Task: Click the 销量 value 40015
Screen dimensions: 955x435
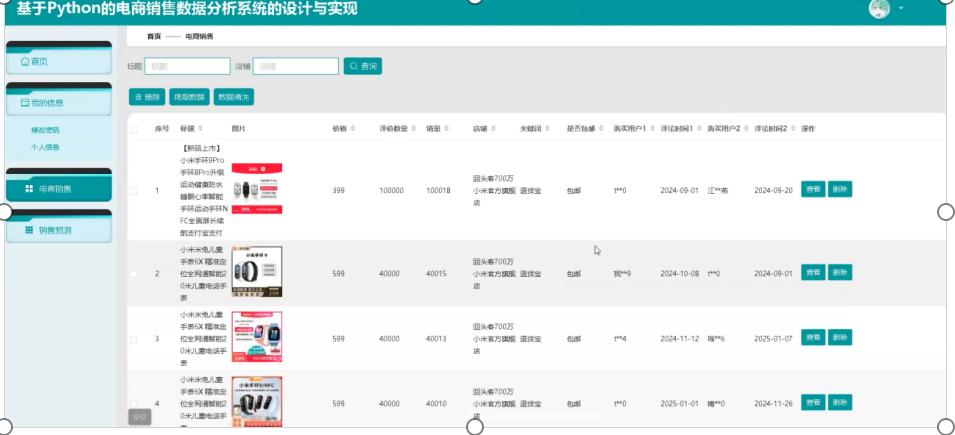Action: click(x=436, y=274)
